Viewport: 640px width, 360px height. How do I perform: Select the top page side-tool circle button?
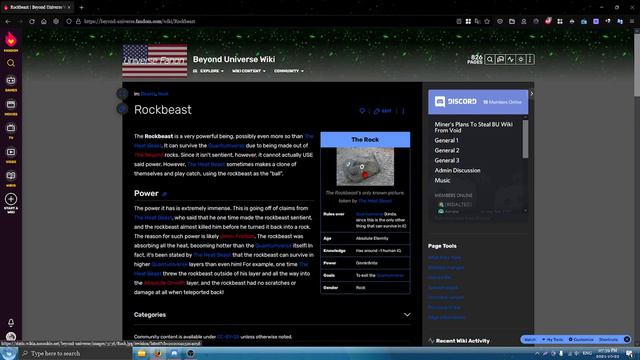coord(122,93)
